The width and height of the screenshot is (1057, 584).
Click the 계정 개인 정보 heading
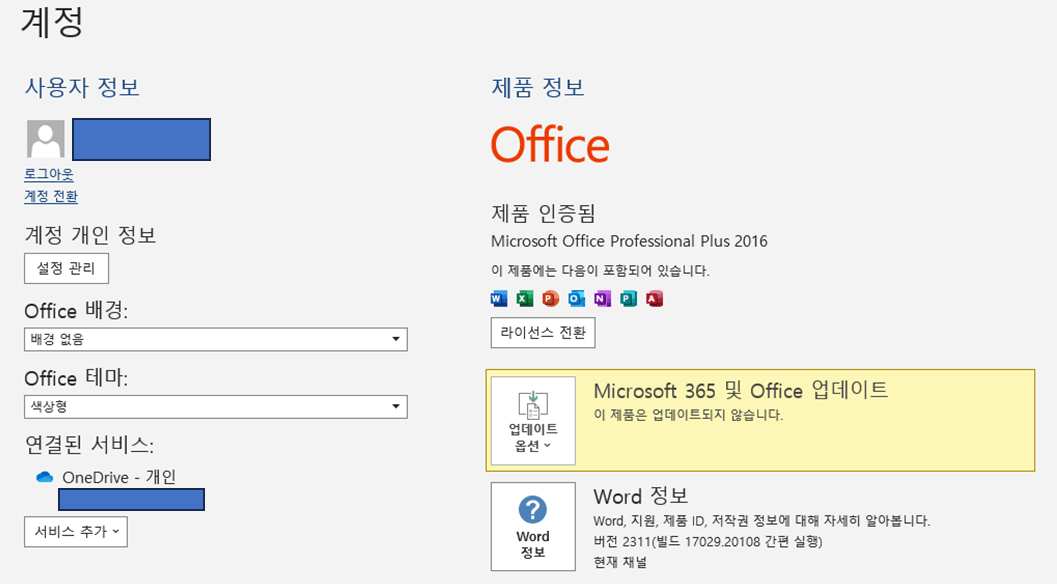click(90, 235)
